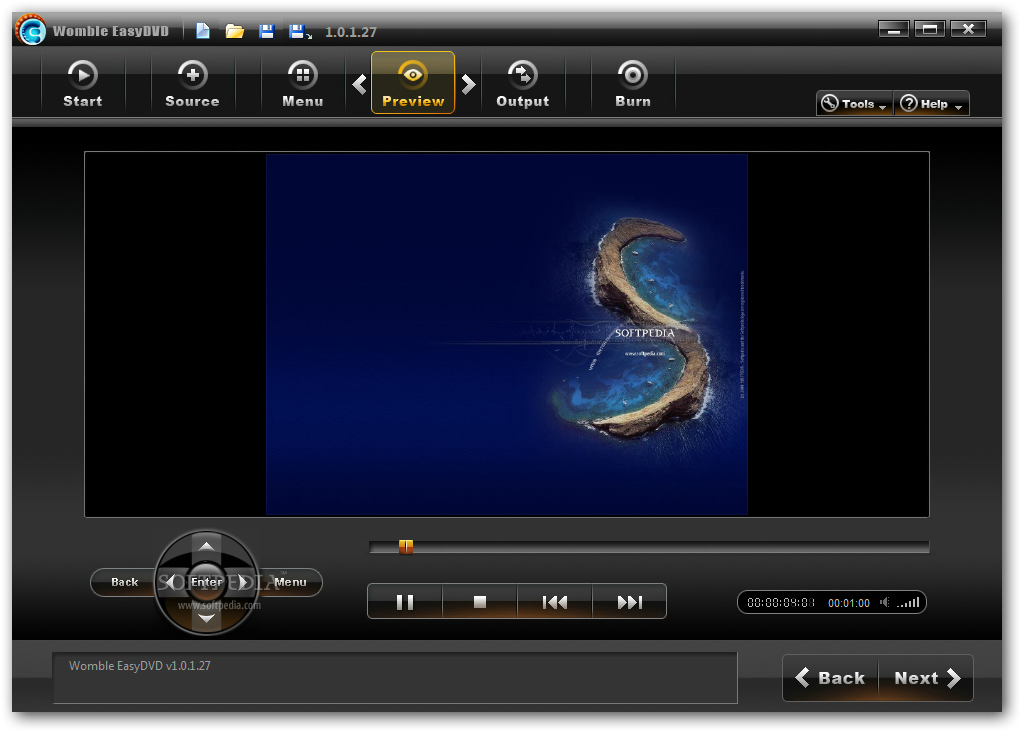Stop the preview playback
The height and width of the screenshot is (732, 1022).
pyautogui.click(x=480, y=602)
